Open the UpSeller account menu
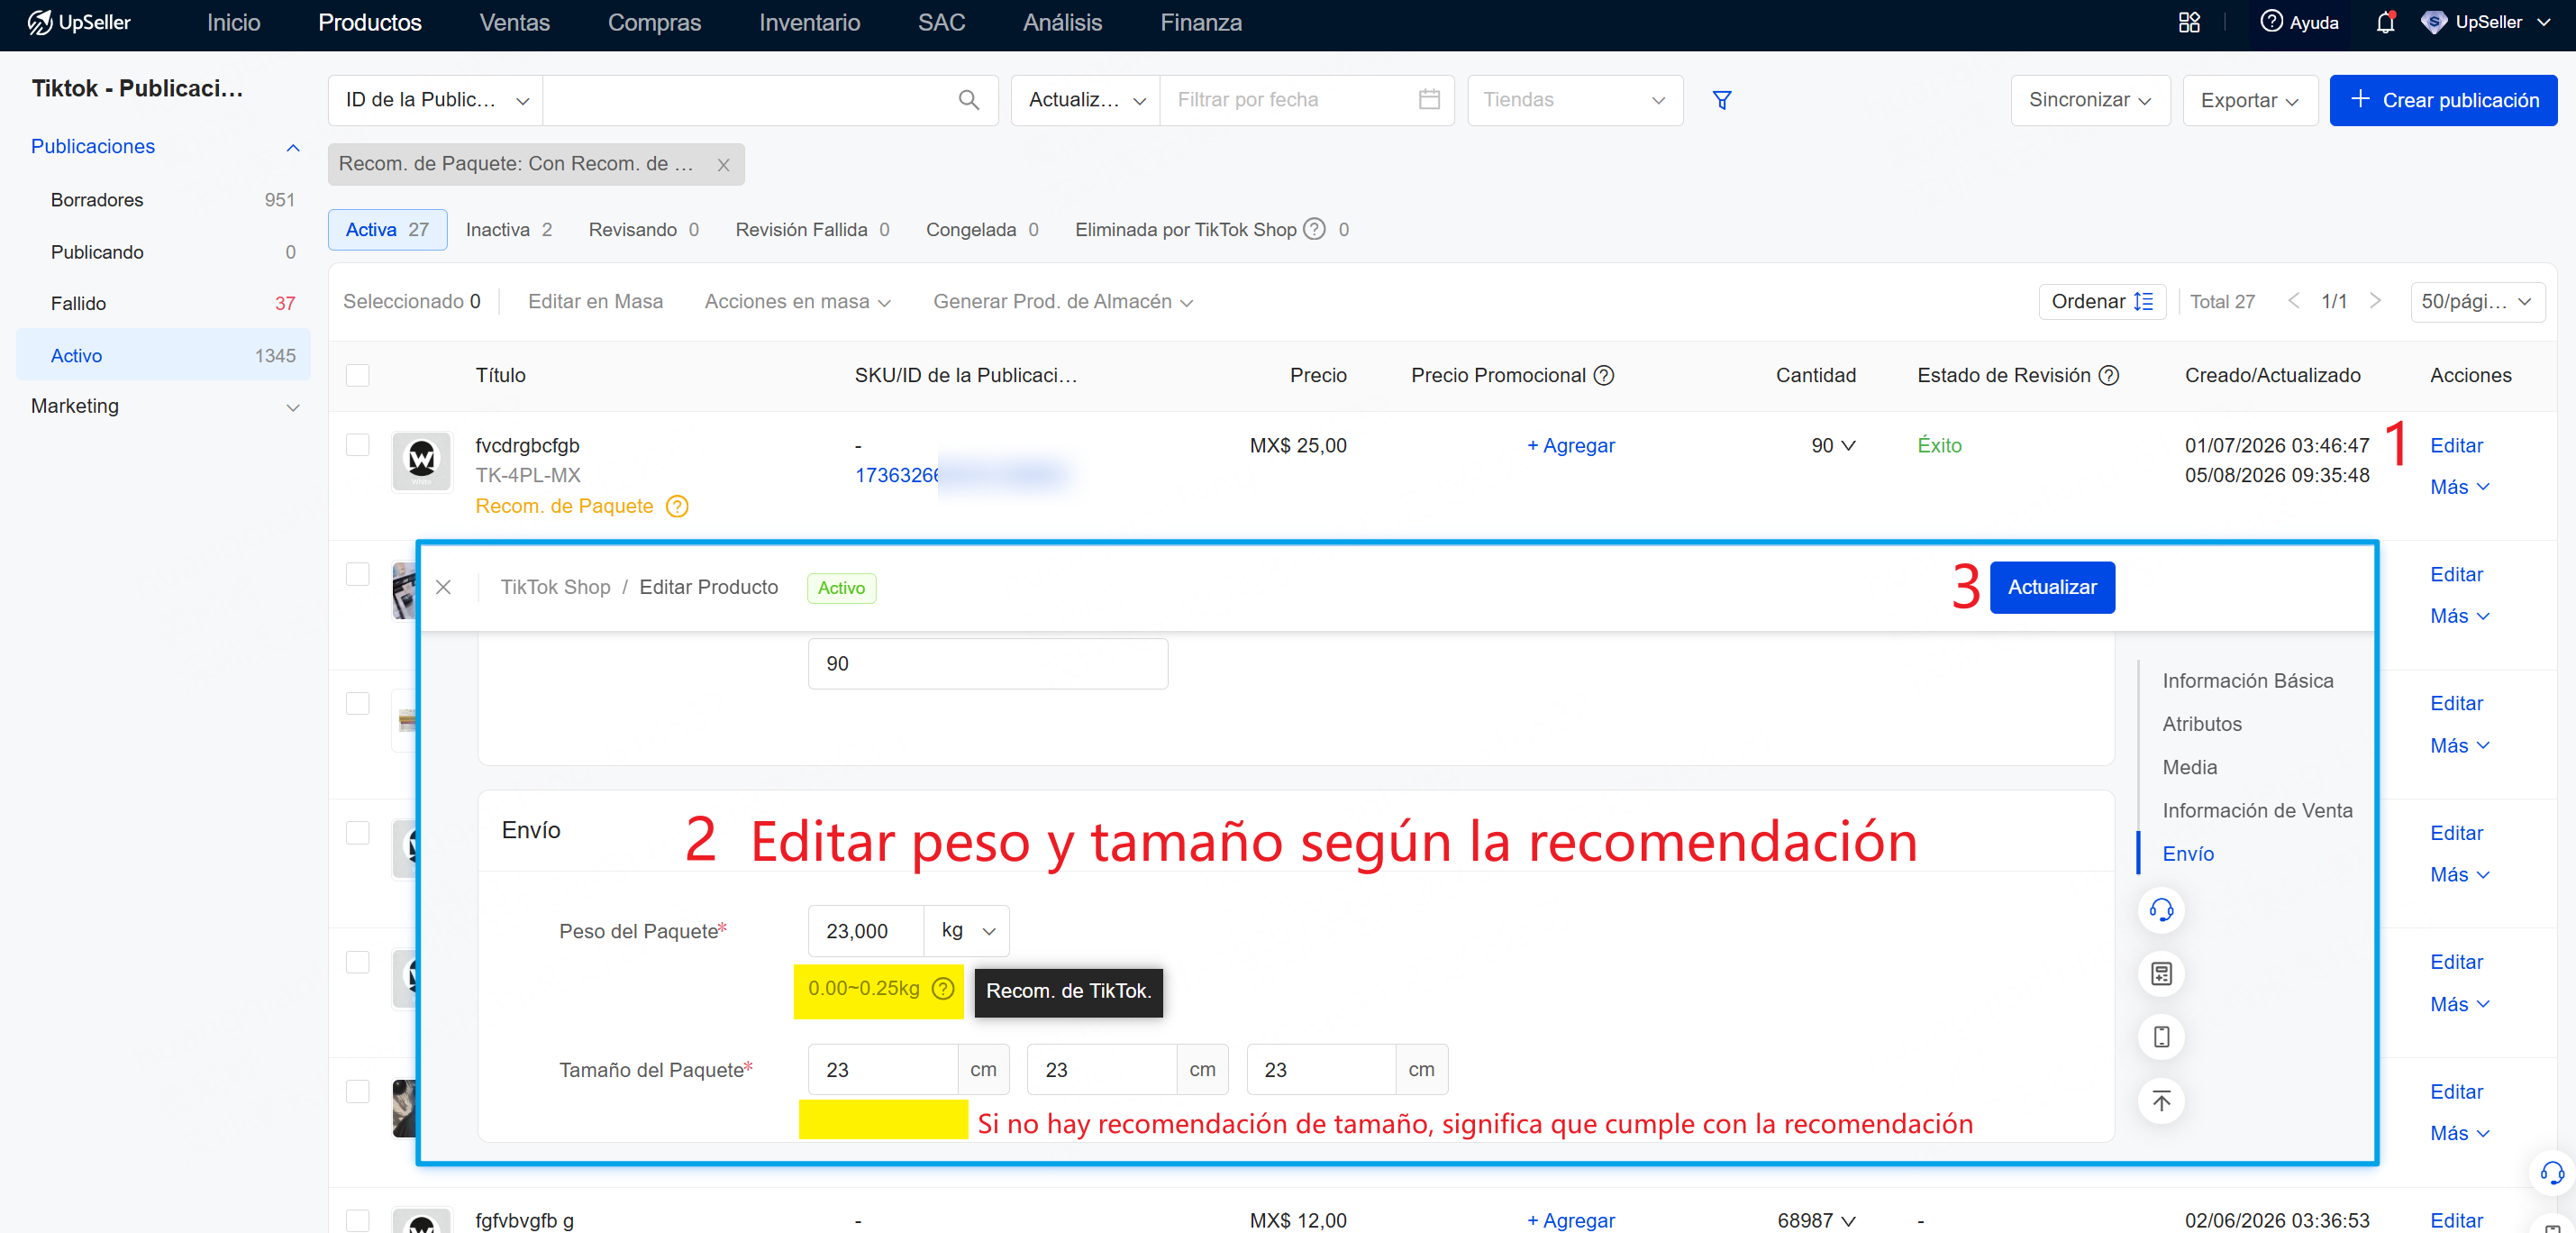The width and height of the screenshot is (2576, 1233). (2487, 22)
